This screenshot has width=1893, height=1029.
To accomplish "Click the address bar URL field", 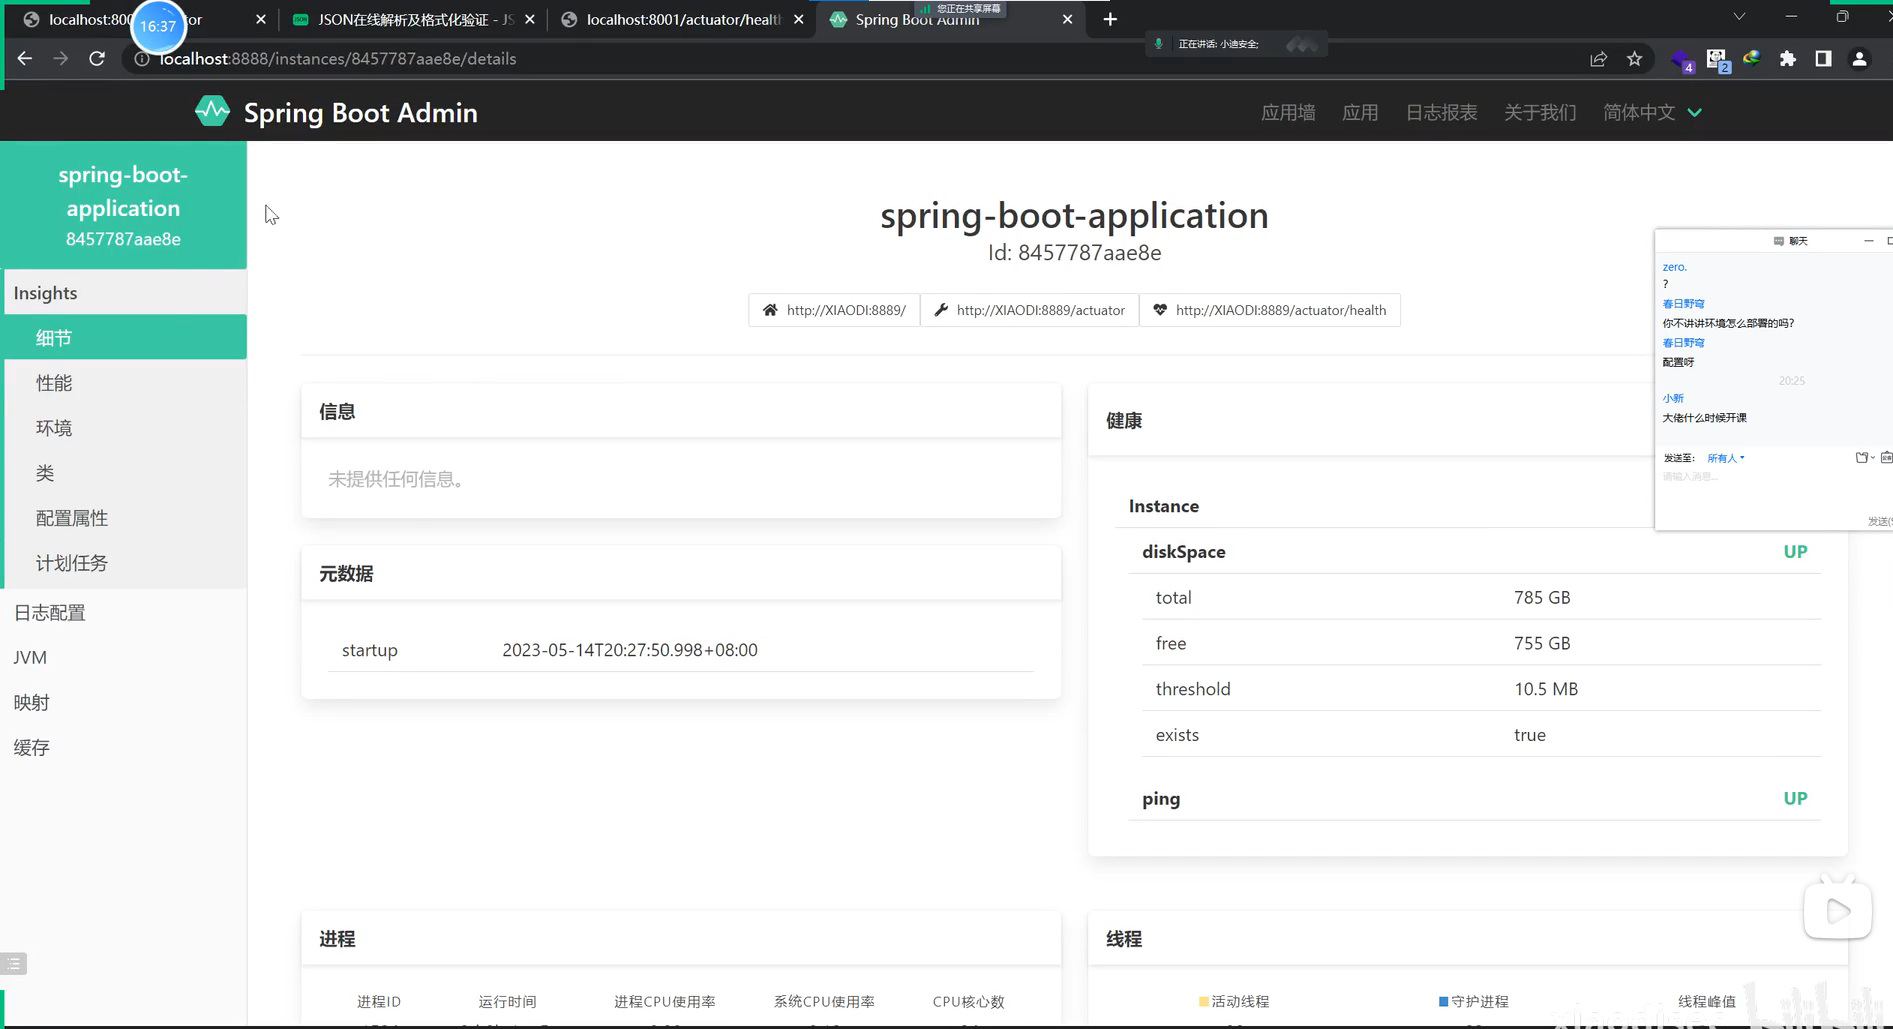I will [850, 59].
